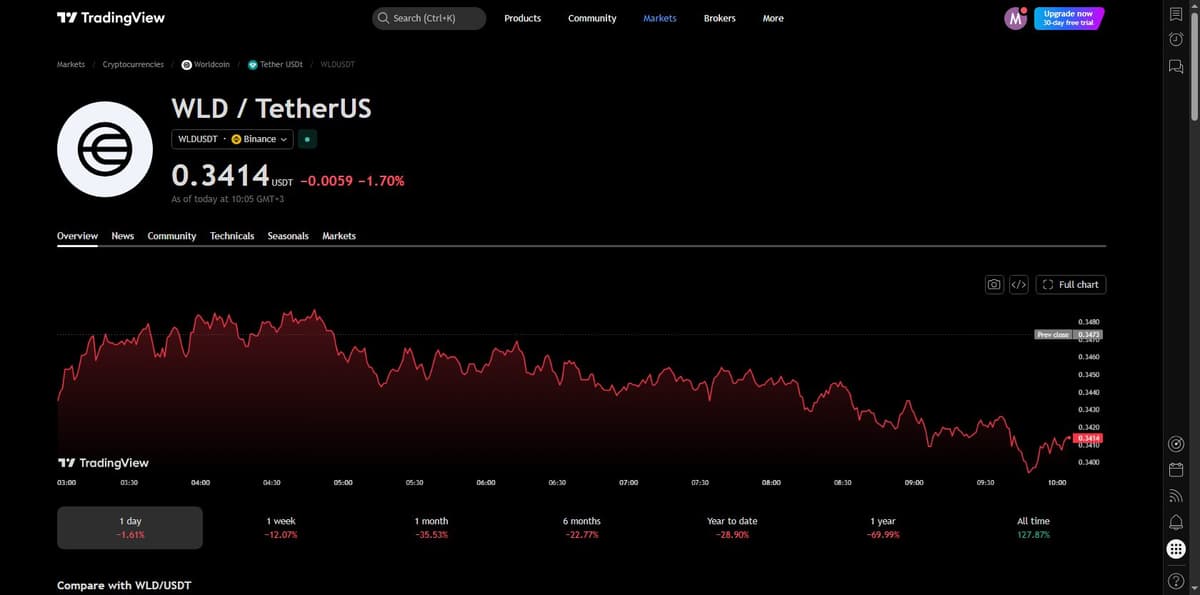Open the Brokers menu
This screenshot has height=595, width=1200.
tap(719, 18)
